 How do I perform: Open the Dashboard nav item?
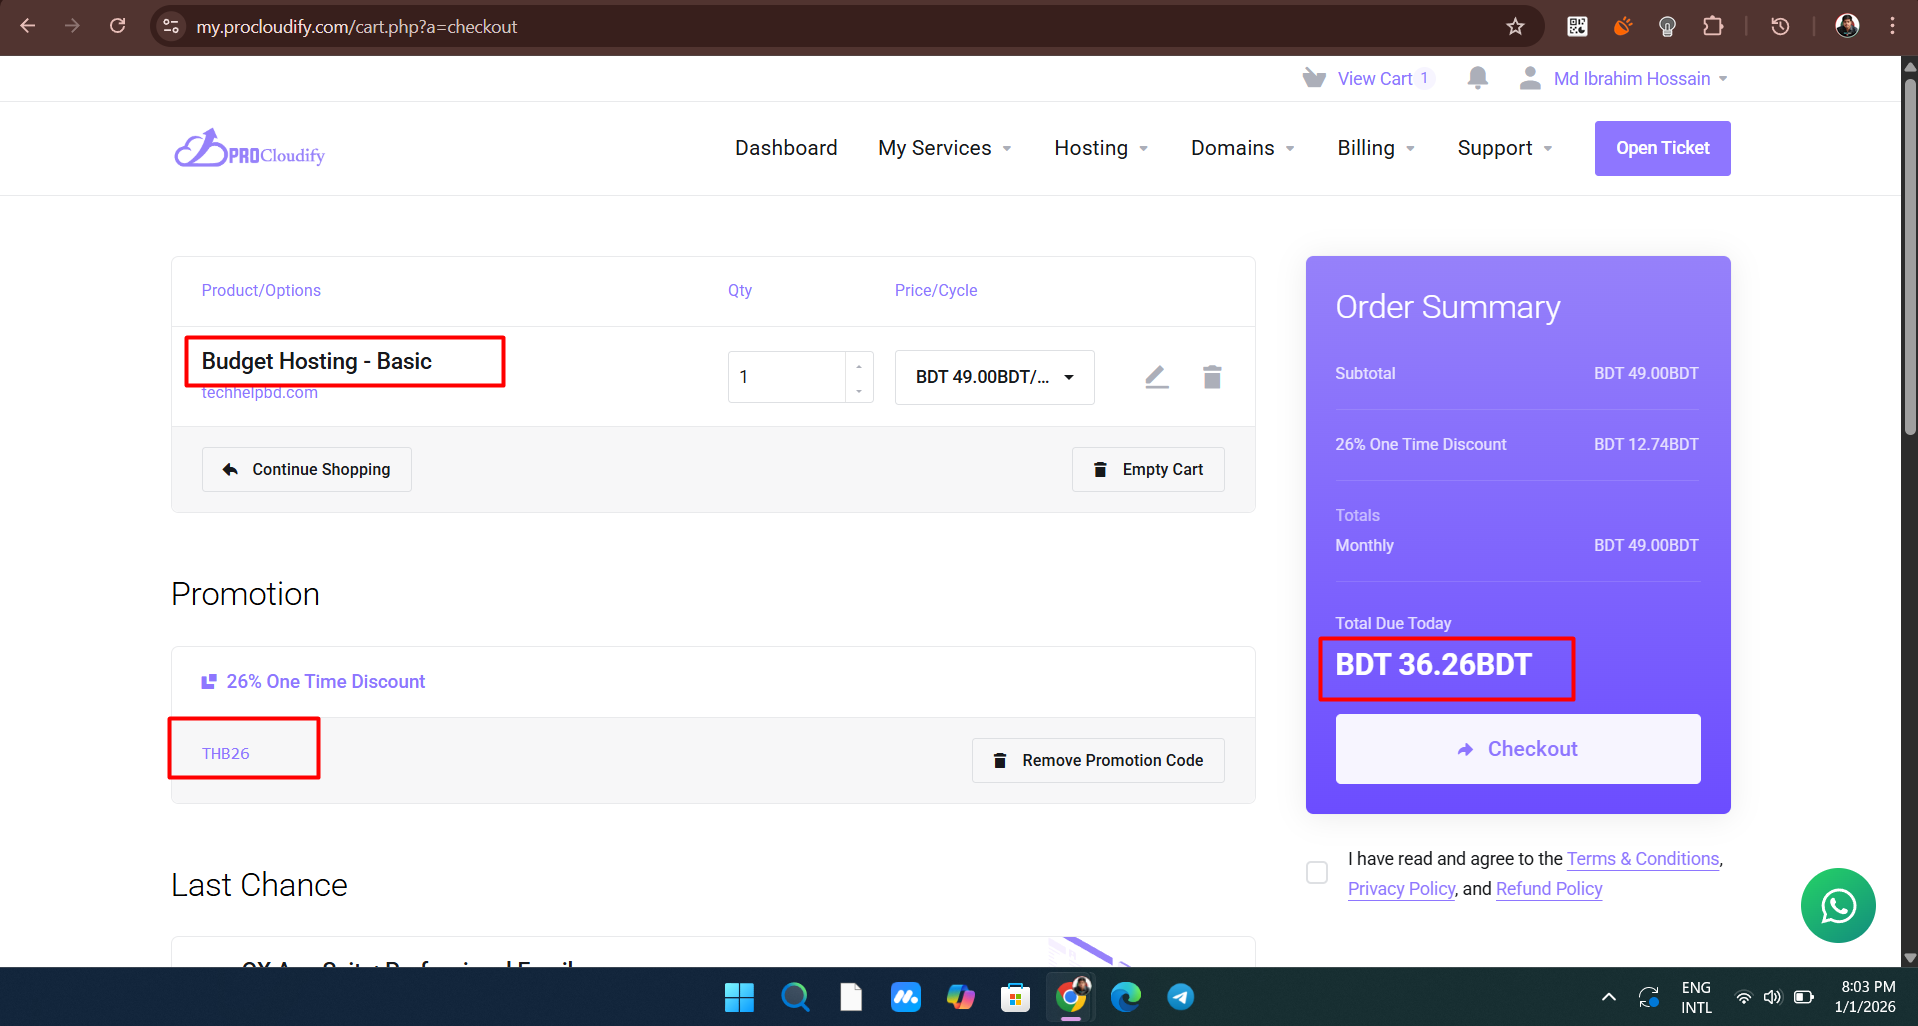(x=786, y=148)
